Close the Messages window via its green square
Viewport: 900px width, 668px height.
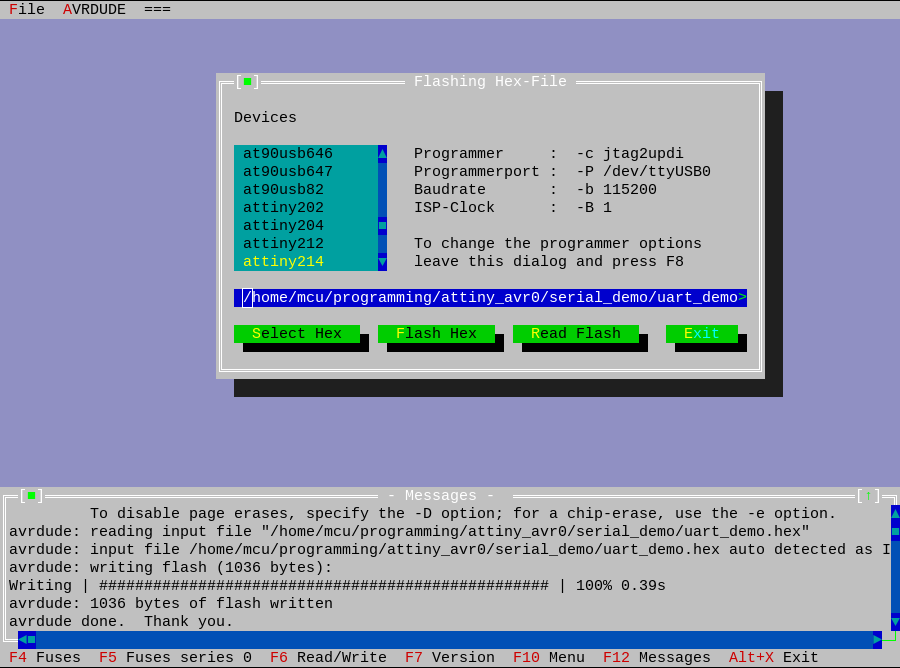point(32,495)
